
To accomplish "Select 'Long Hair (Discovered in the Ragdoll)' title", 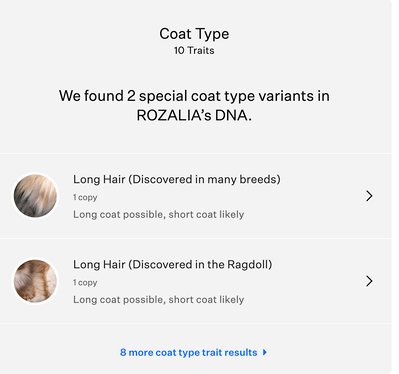I will click(173, 265).
